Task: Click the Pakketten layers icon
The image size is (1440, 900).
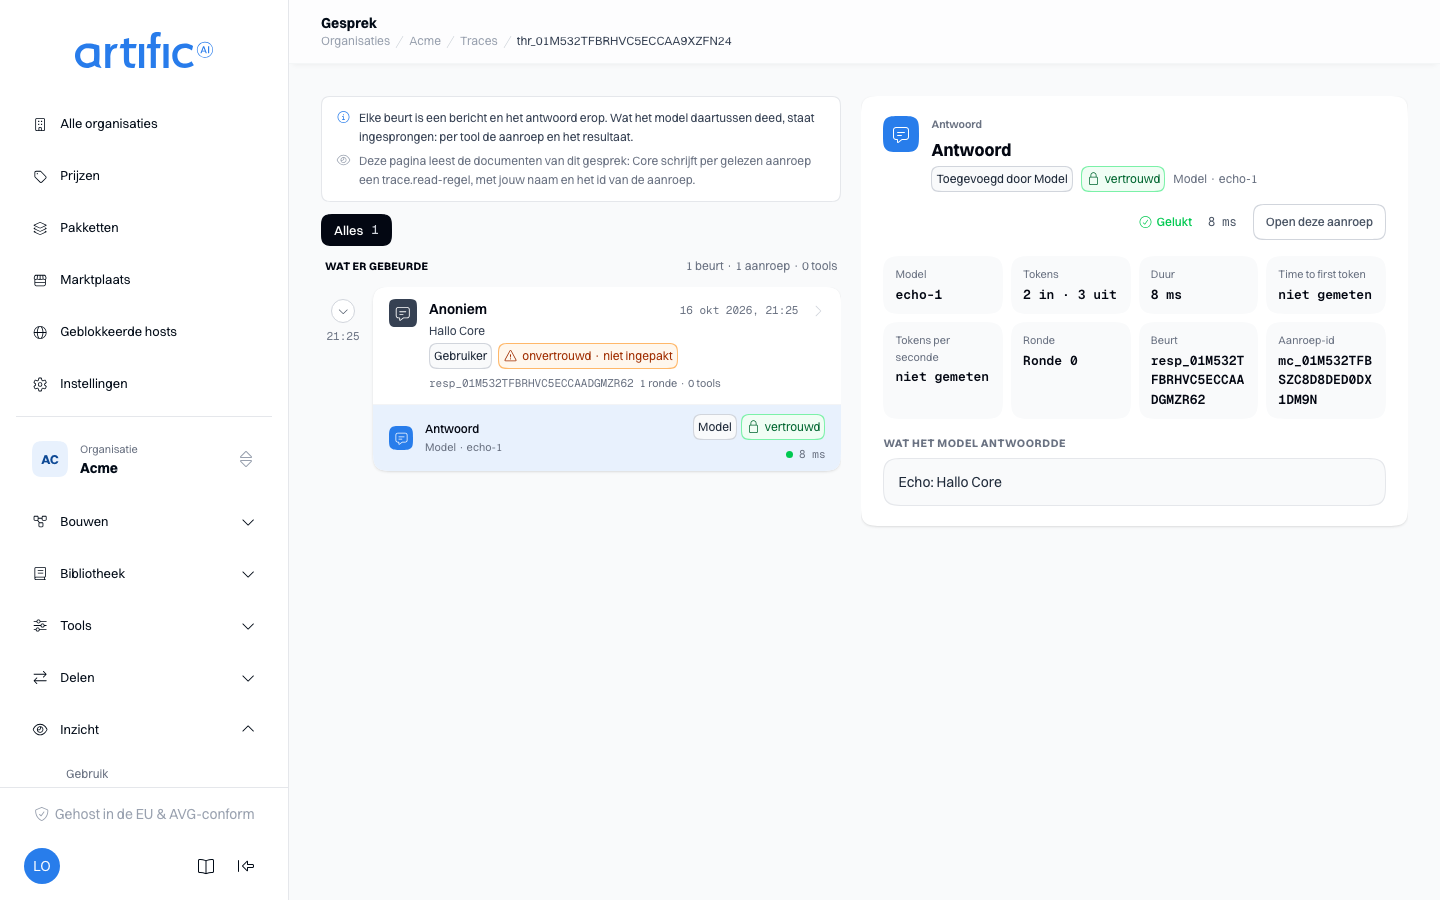Action: click(x=40, y=228)
